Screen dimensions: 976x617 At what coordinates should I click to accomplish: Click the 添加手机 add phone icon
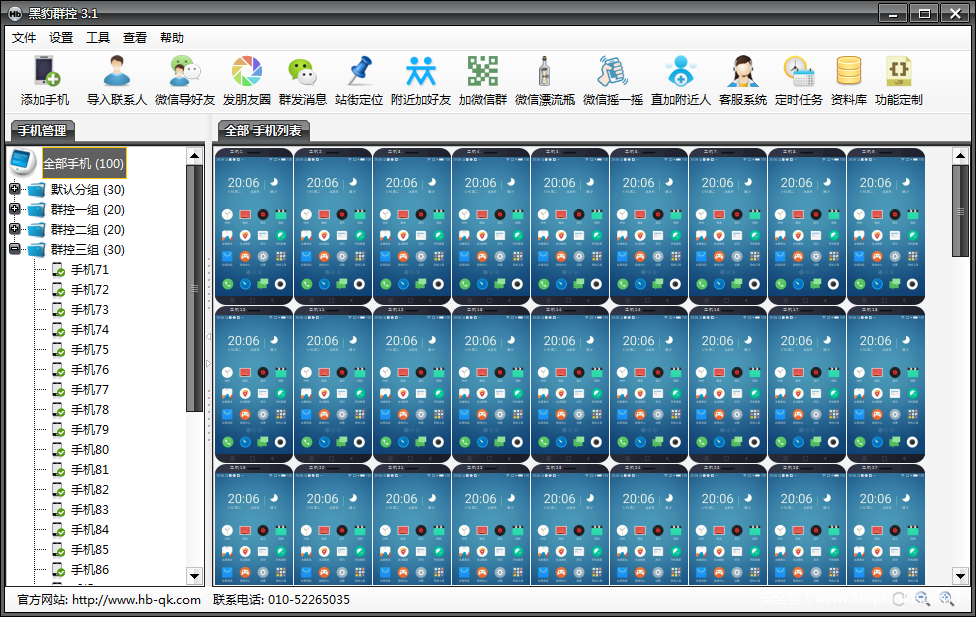(46, 73)
